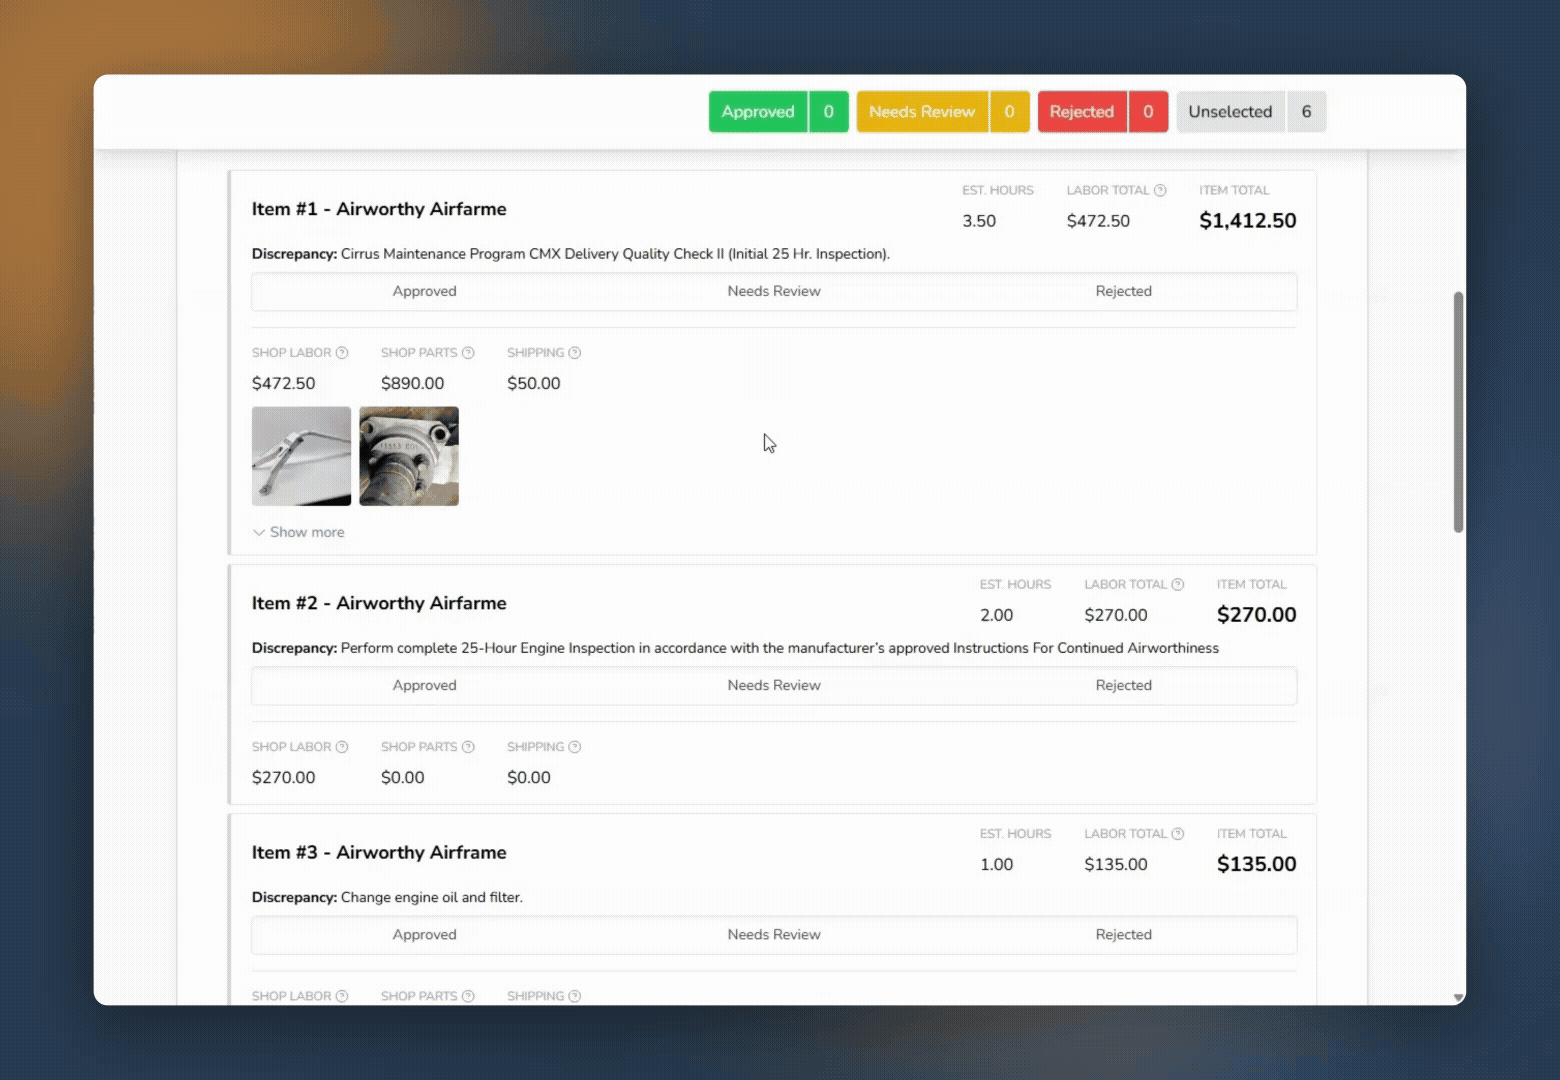Click Shop Labor help icon in Item #1
1560x1080 pixels.
(x=342, y=353)
